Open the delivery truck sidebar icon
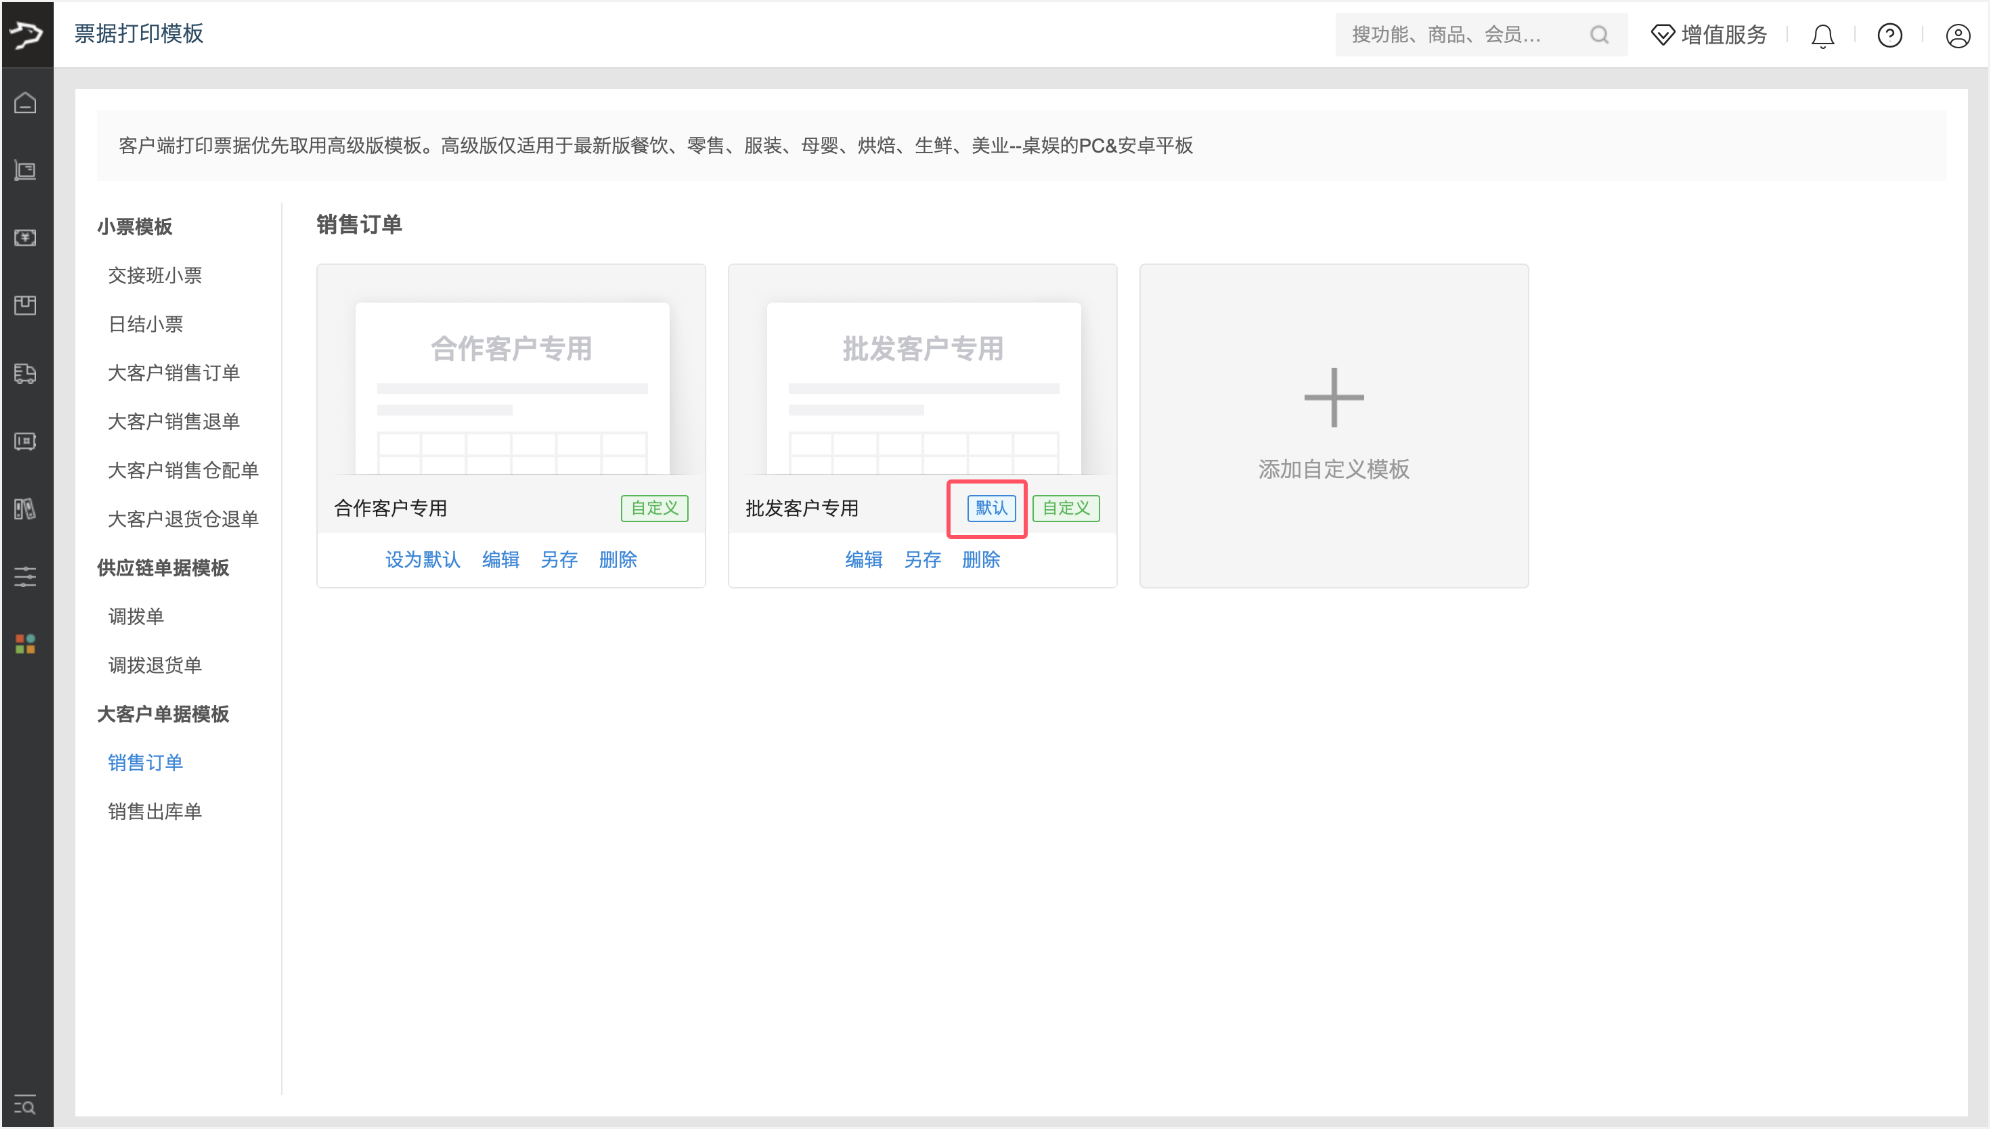 point(26,373)
